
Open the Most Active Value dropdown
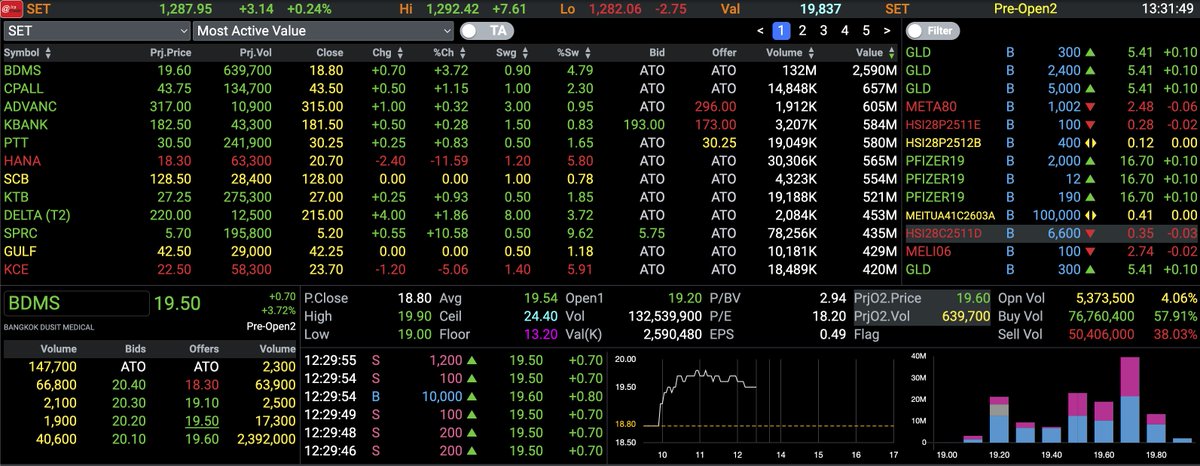click(324, 31)
